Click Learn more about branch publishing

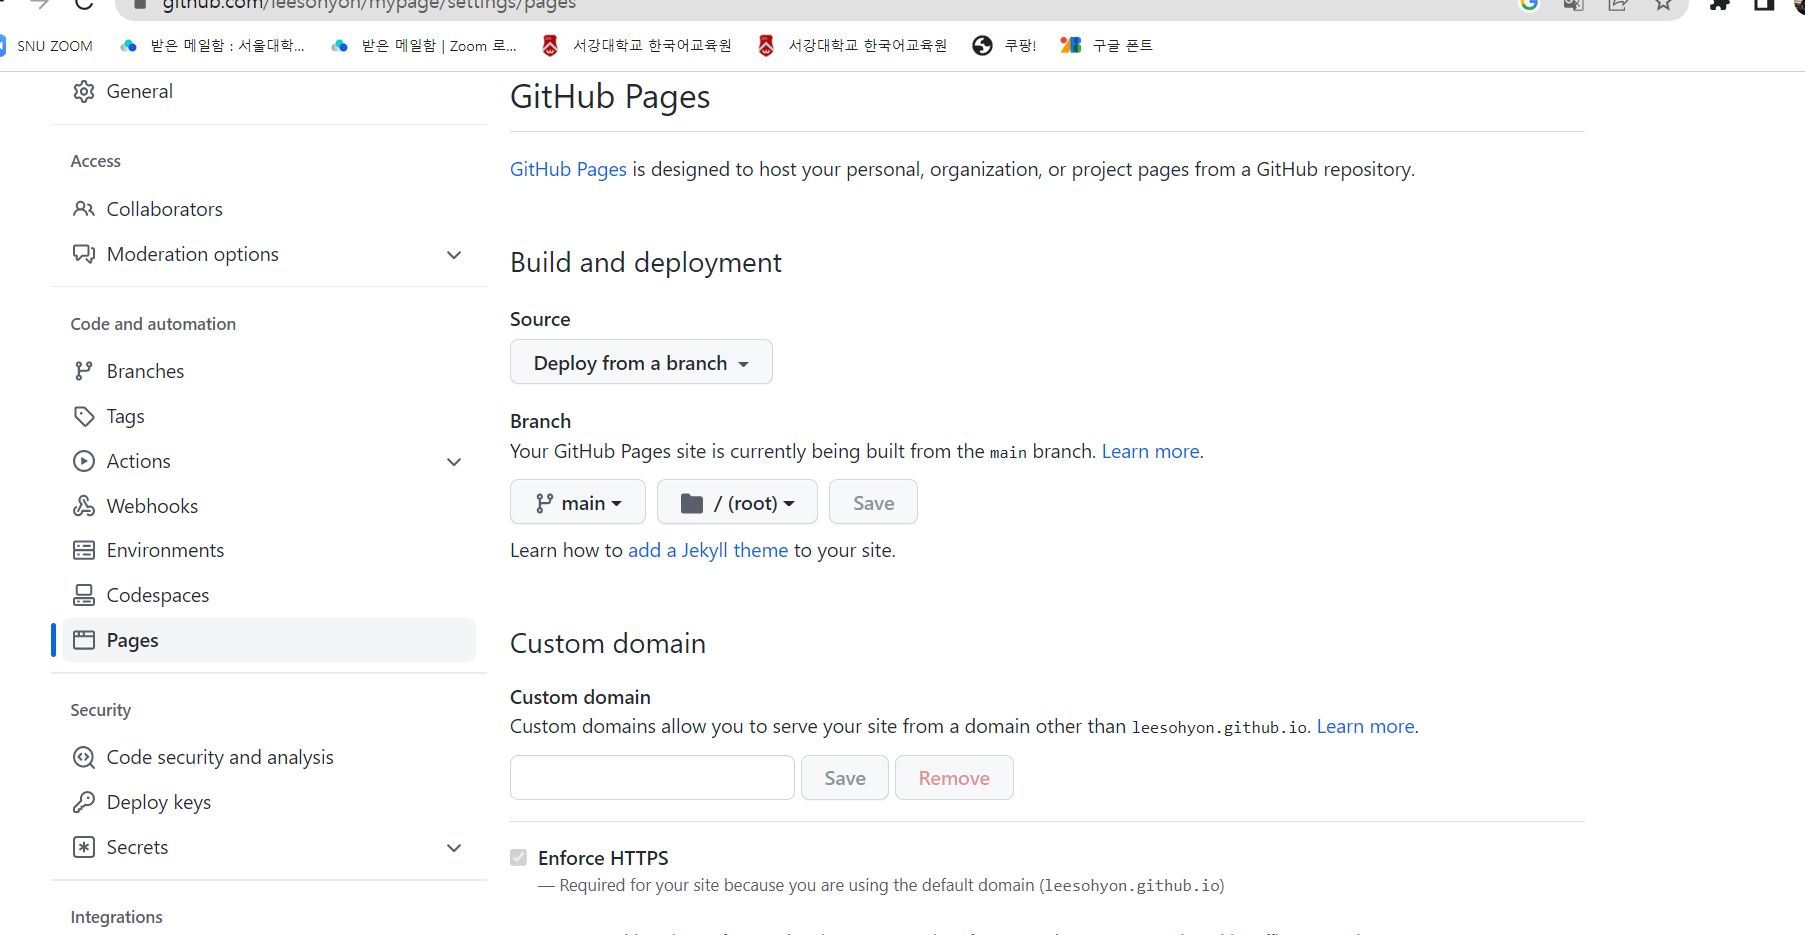[x=1150, y=451]
